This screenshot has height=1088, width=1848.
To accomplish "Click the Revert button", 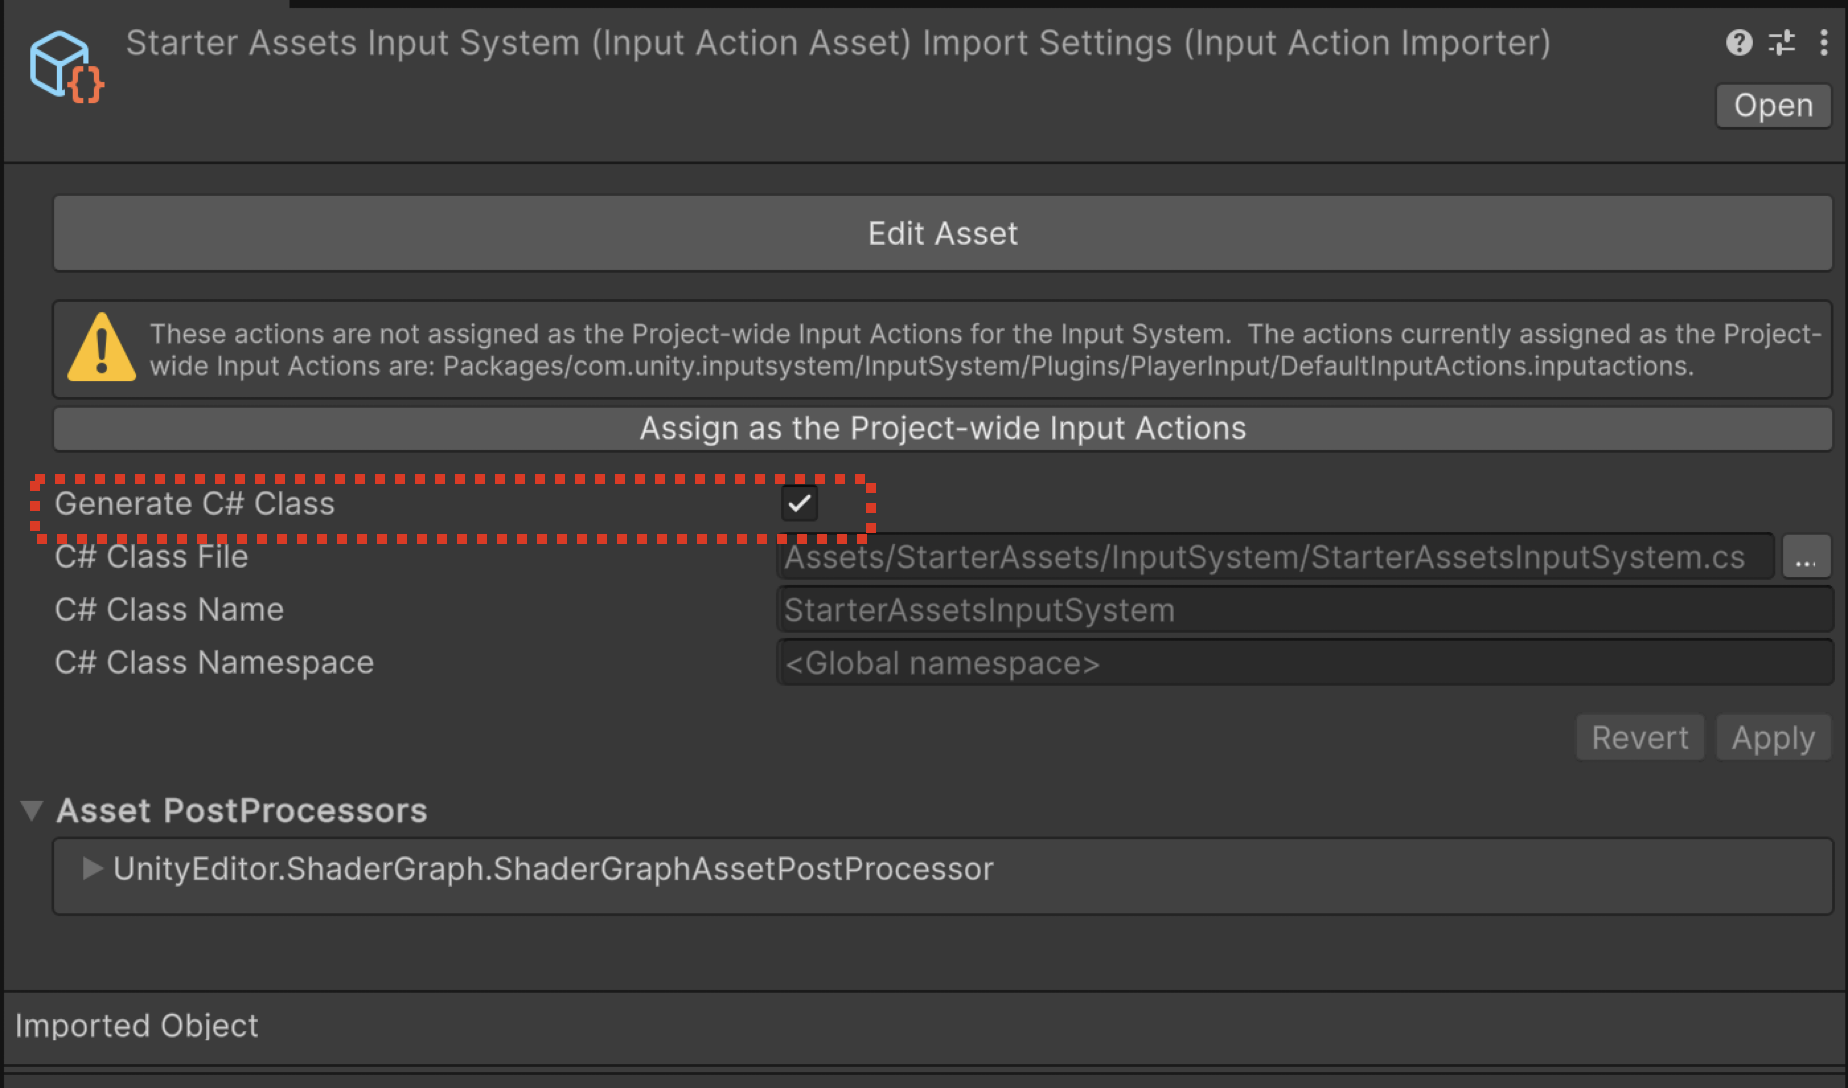I will (x=1640, y=738).
